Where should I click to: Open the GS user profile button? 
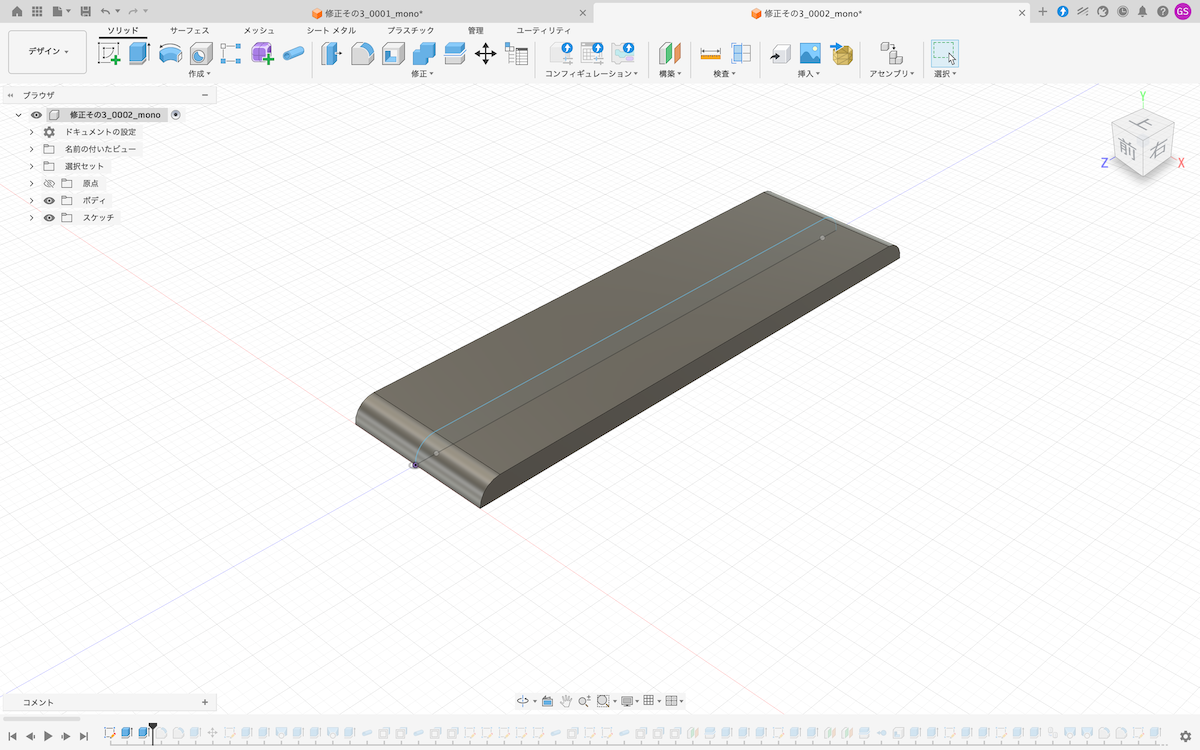[x=1183, y=12]
